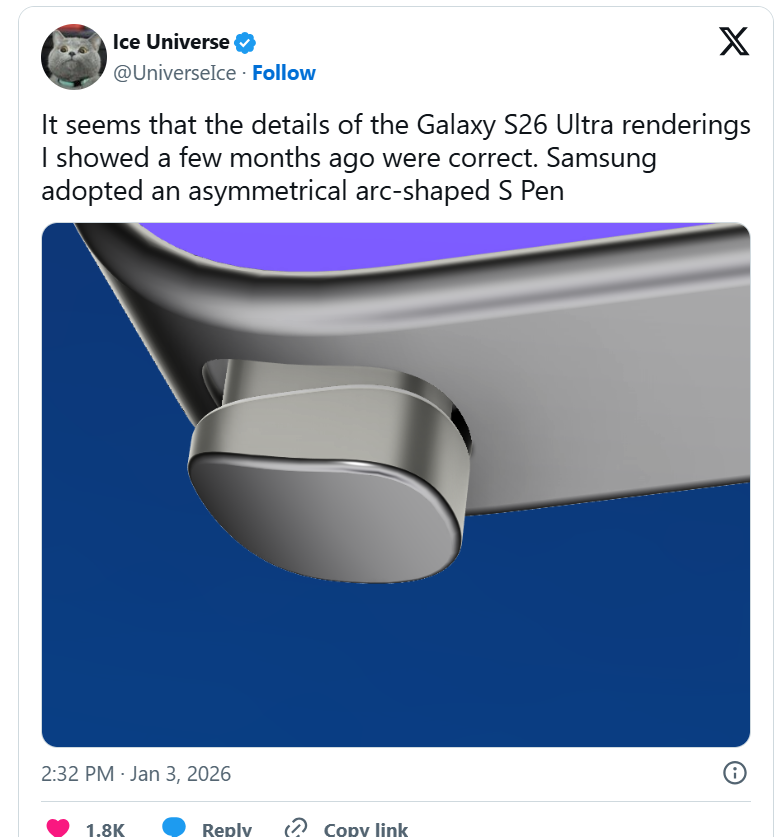Click the 1.8K likes count
Viewport: 778px width, 837px height.
(x=105, y=829)
